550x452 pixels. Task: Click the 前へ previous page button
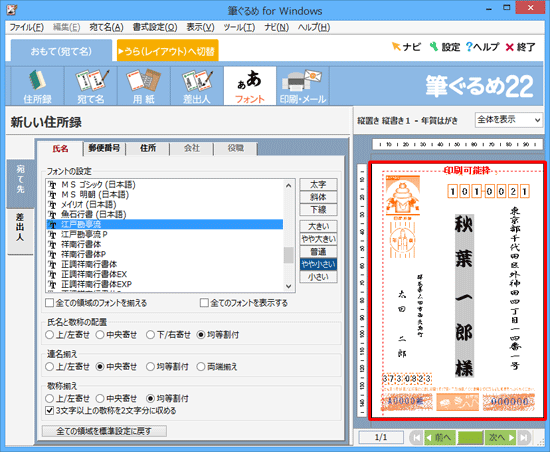pyautogui.click(x=440, y=437)
